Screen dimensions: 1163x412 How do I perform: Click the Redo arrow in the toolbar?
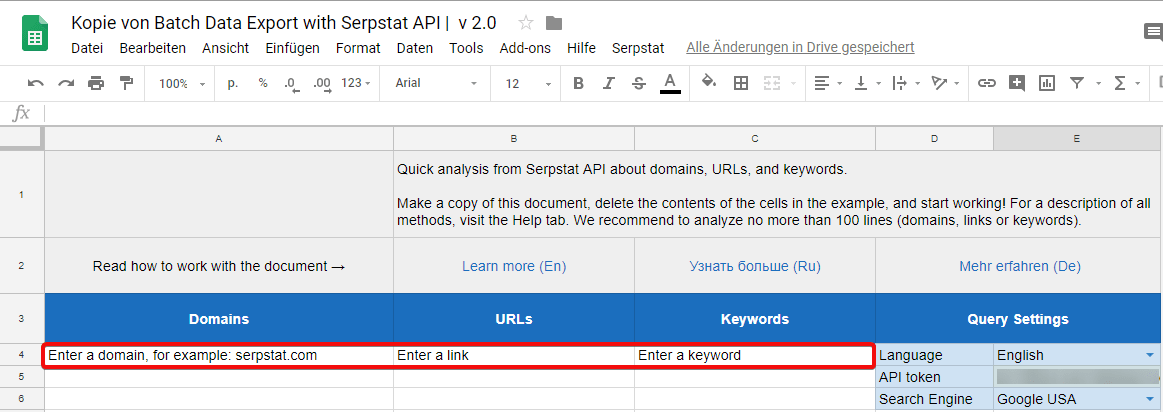point(66,83)
